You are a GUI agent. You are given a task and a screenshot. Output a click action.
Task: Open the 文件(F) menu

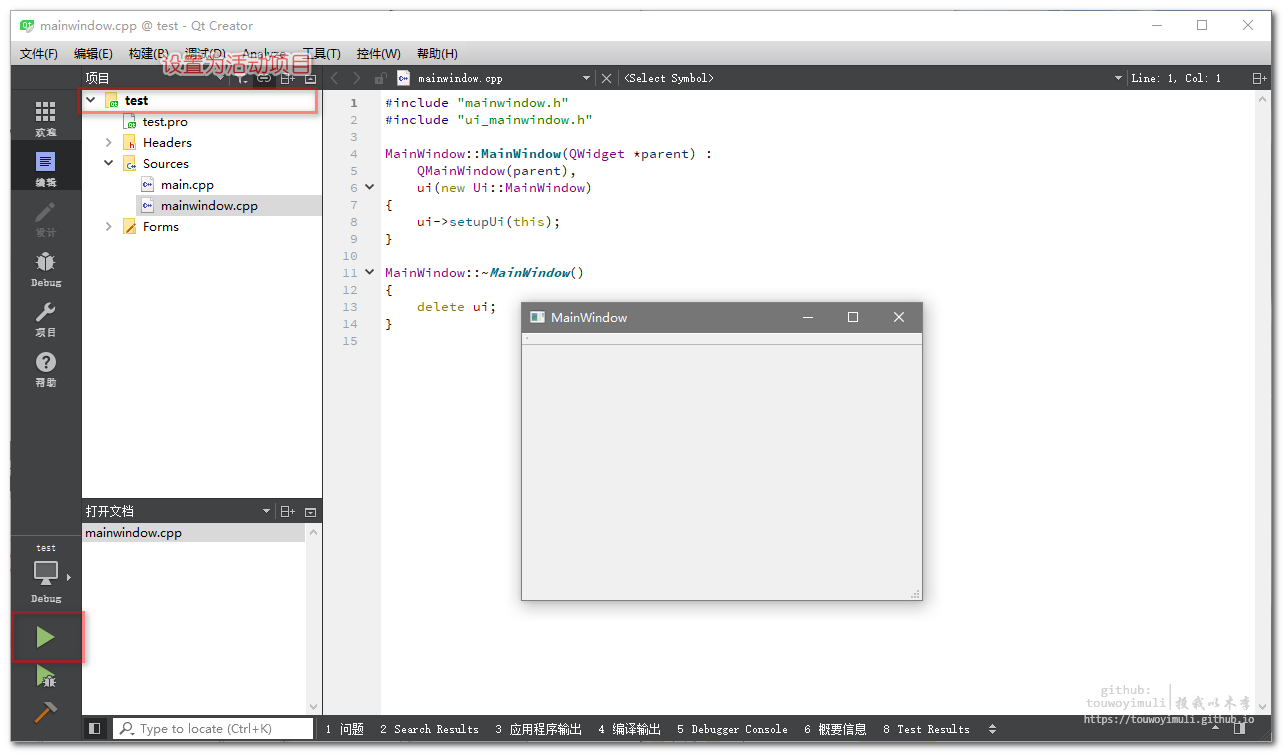click(39, 54)
